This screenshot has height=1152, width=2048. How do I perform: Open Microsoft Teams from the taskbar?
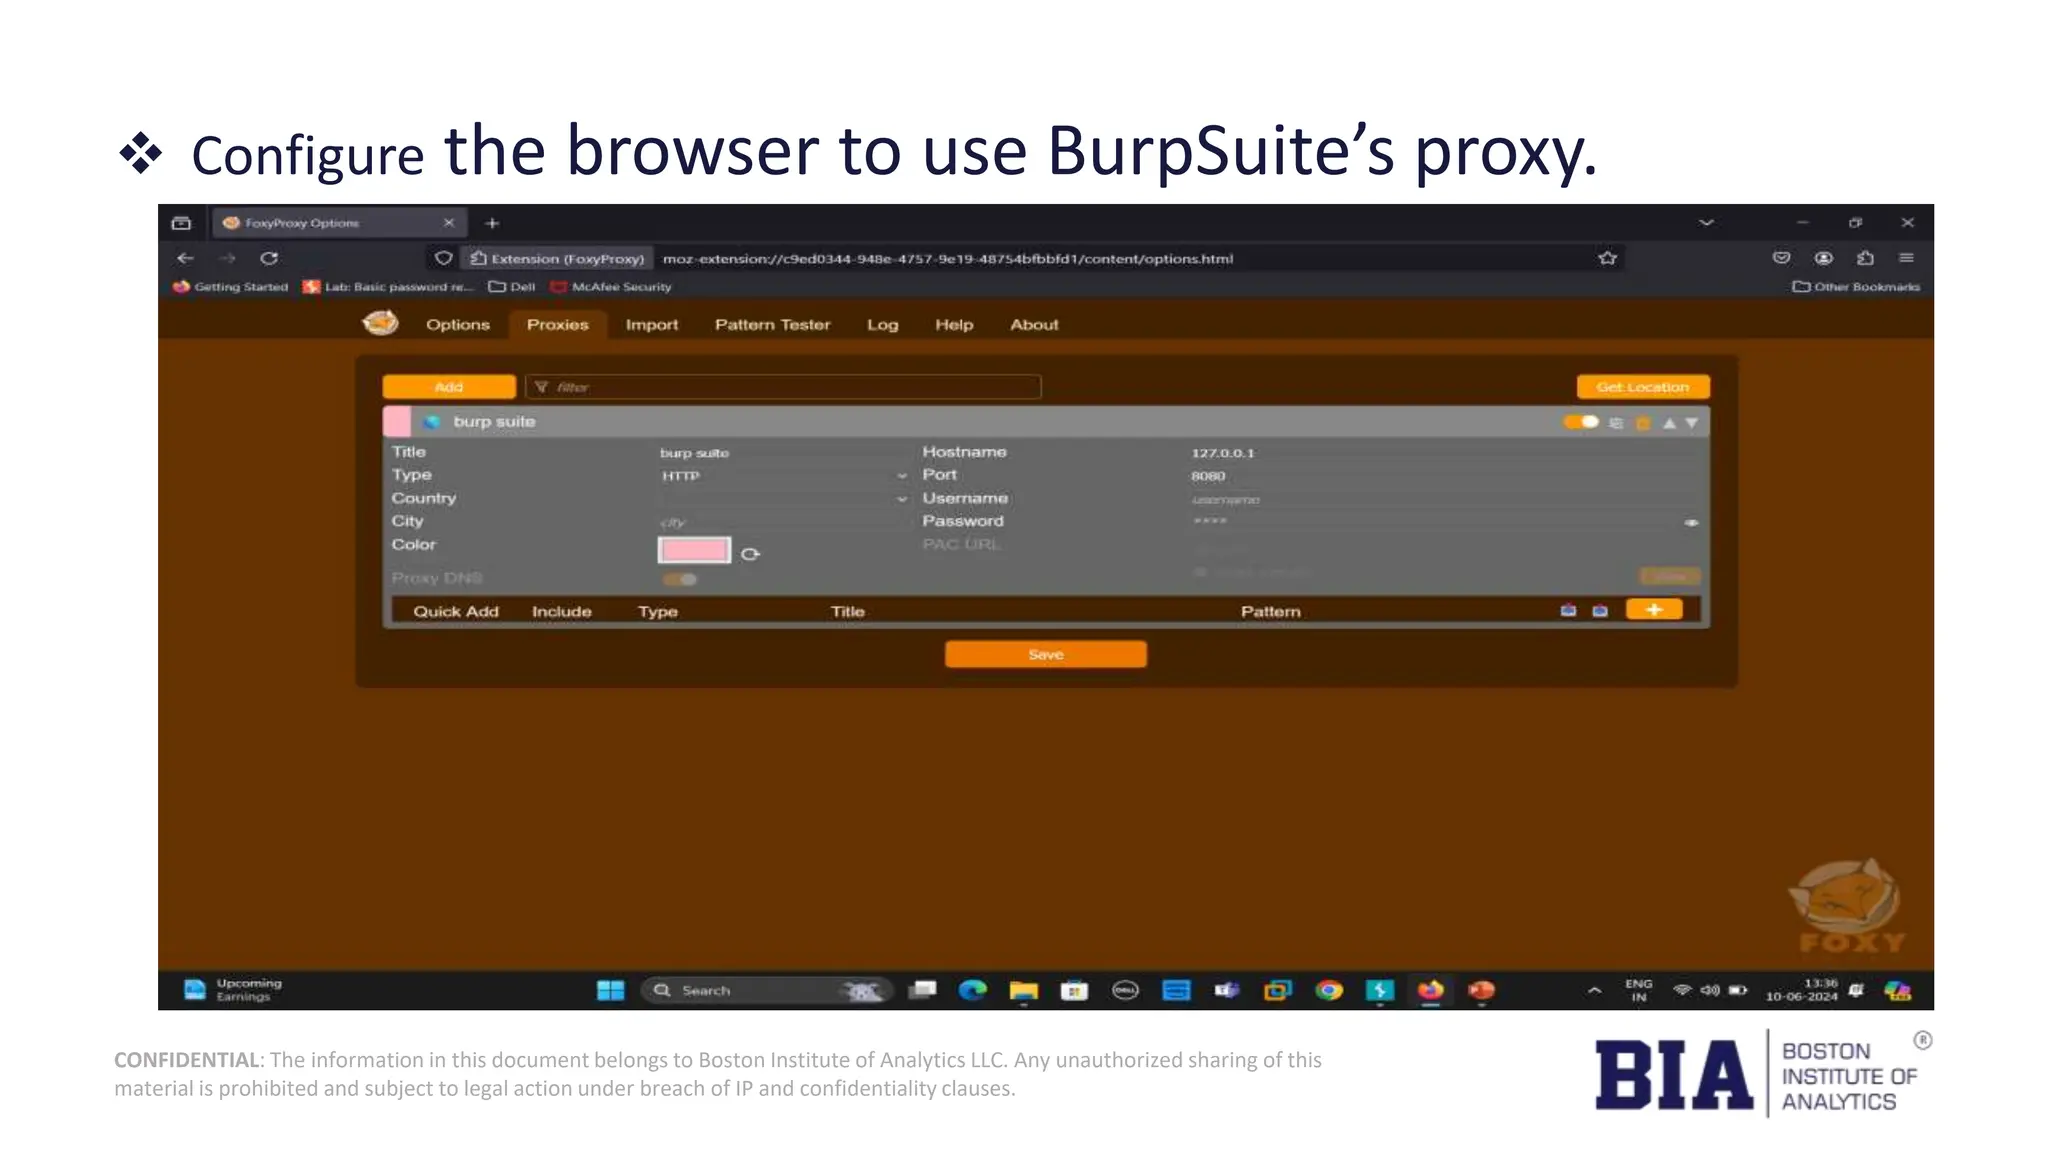coord(1227,990)
